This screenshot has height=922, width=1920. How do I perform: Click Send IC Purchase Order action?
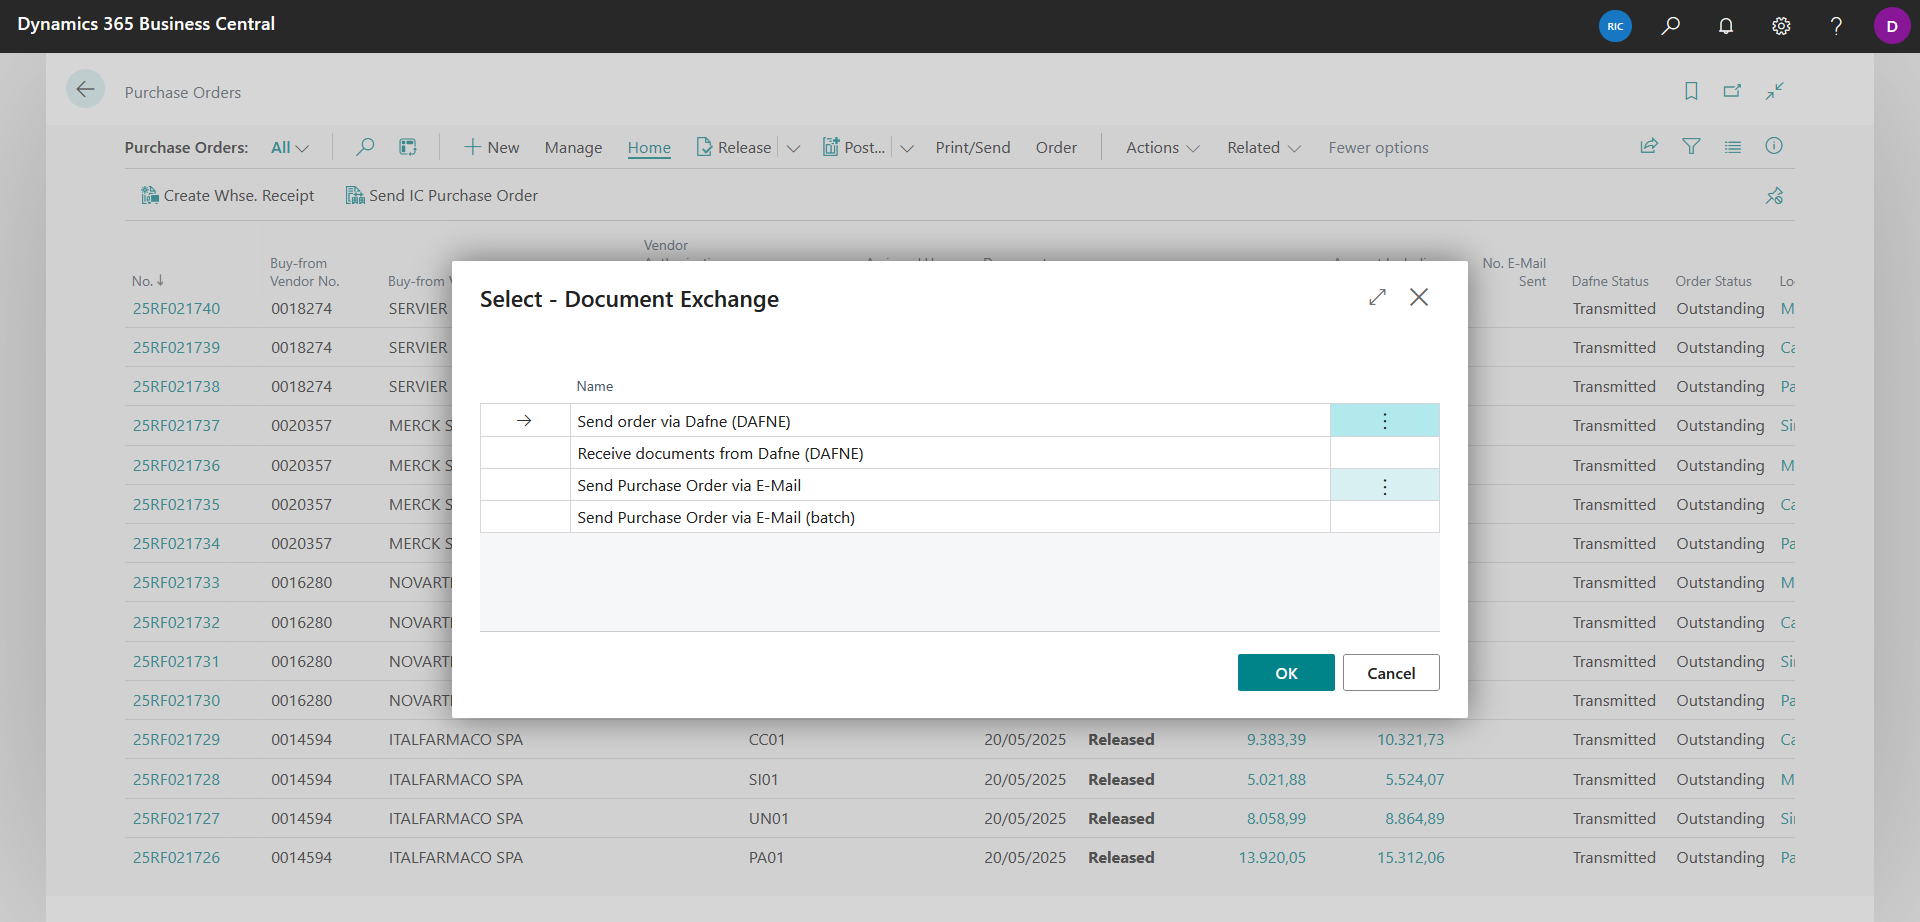tap(442, 196)
